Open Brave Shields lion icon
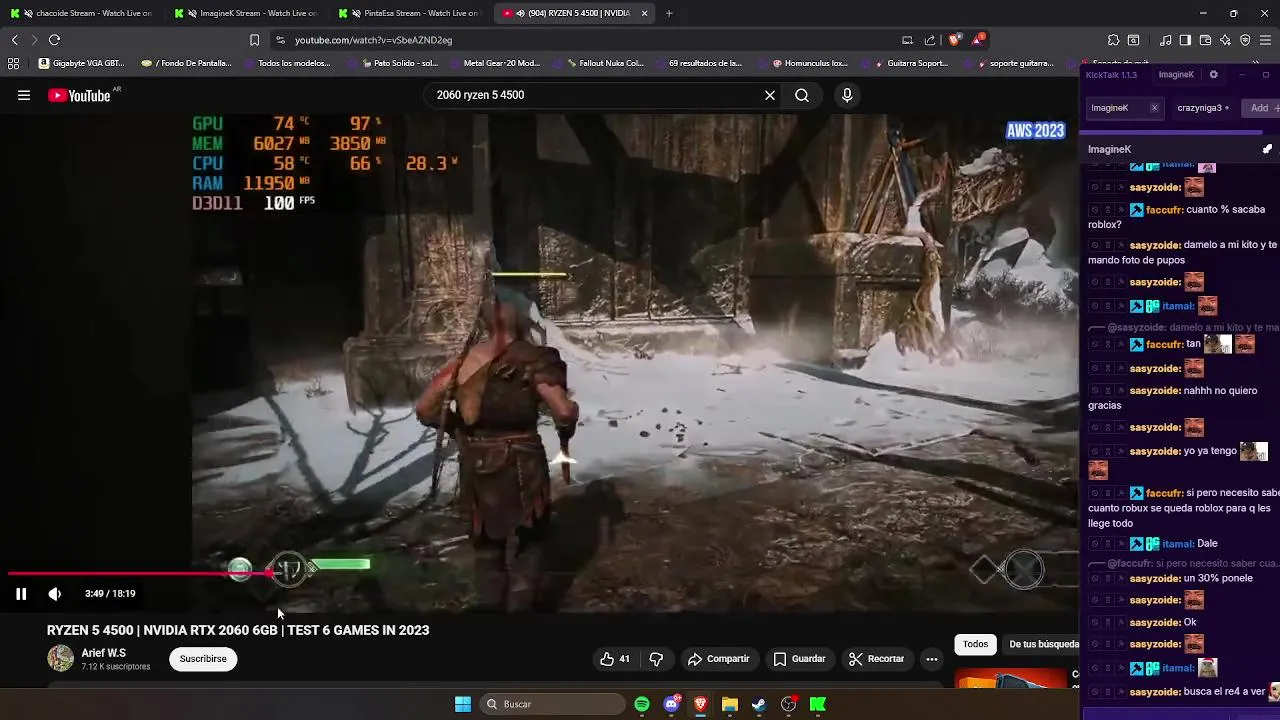Image resolution: width=1280 pixels, height=720 pixels. 955,40
